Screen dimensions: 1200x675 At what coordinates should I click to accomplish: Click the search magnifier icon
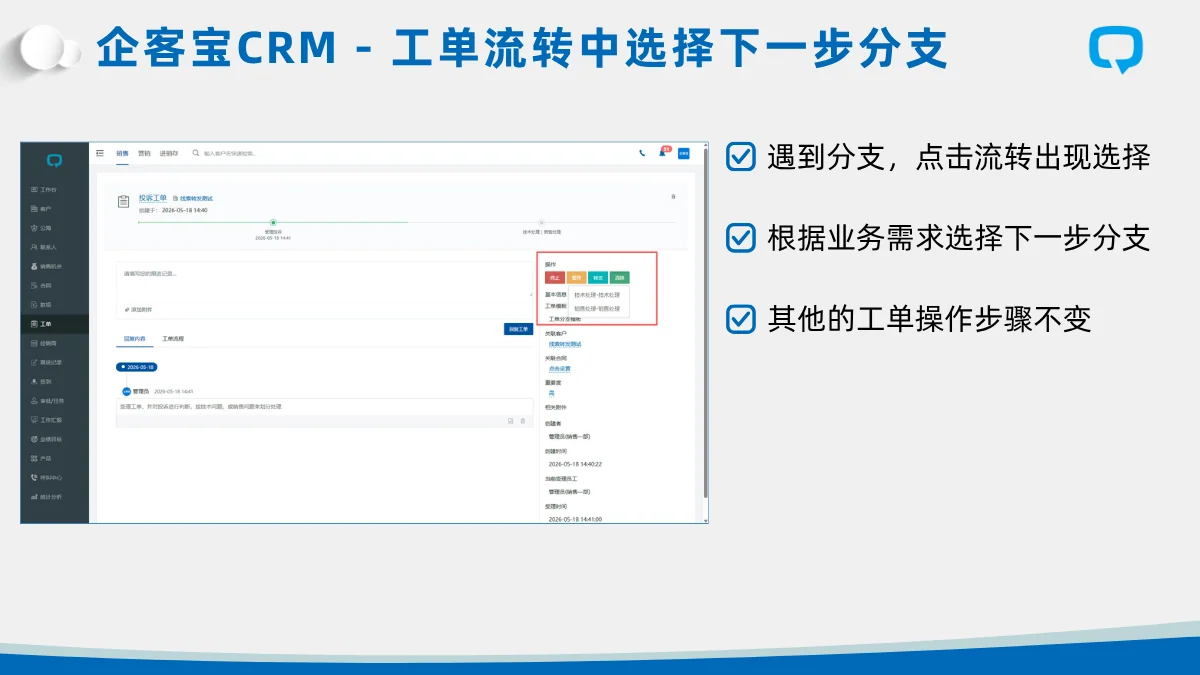[x=196, y=153]
